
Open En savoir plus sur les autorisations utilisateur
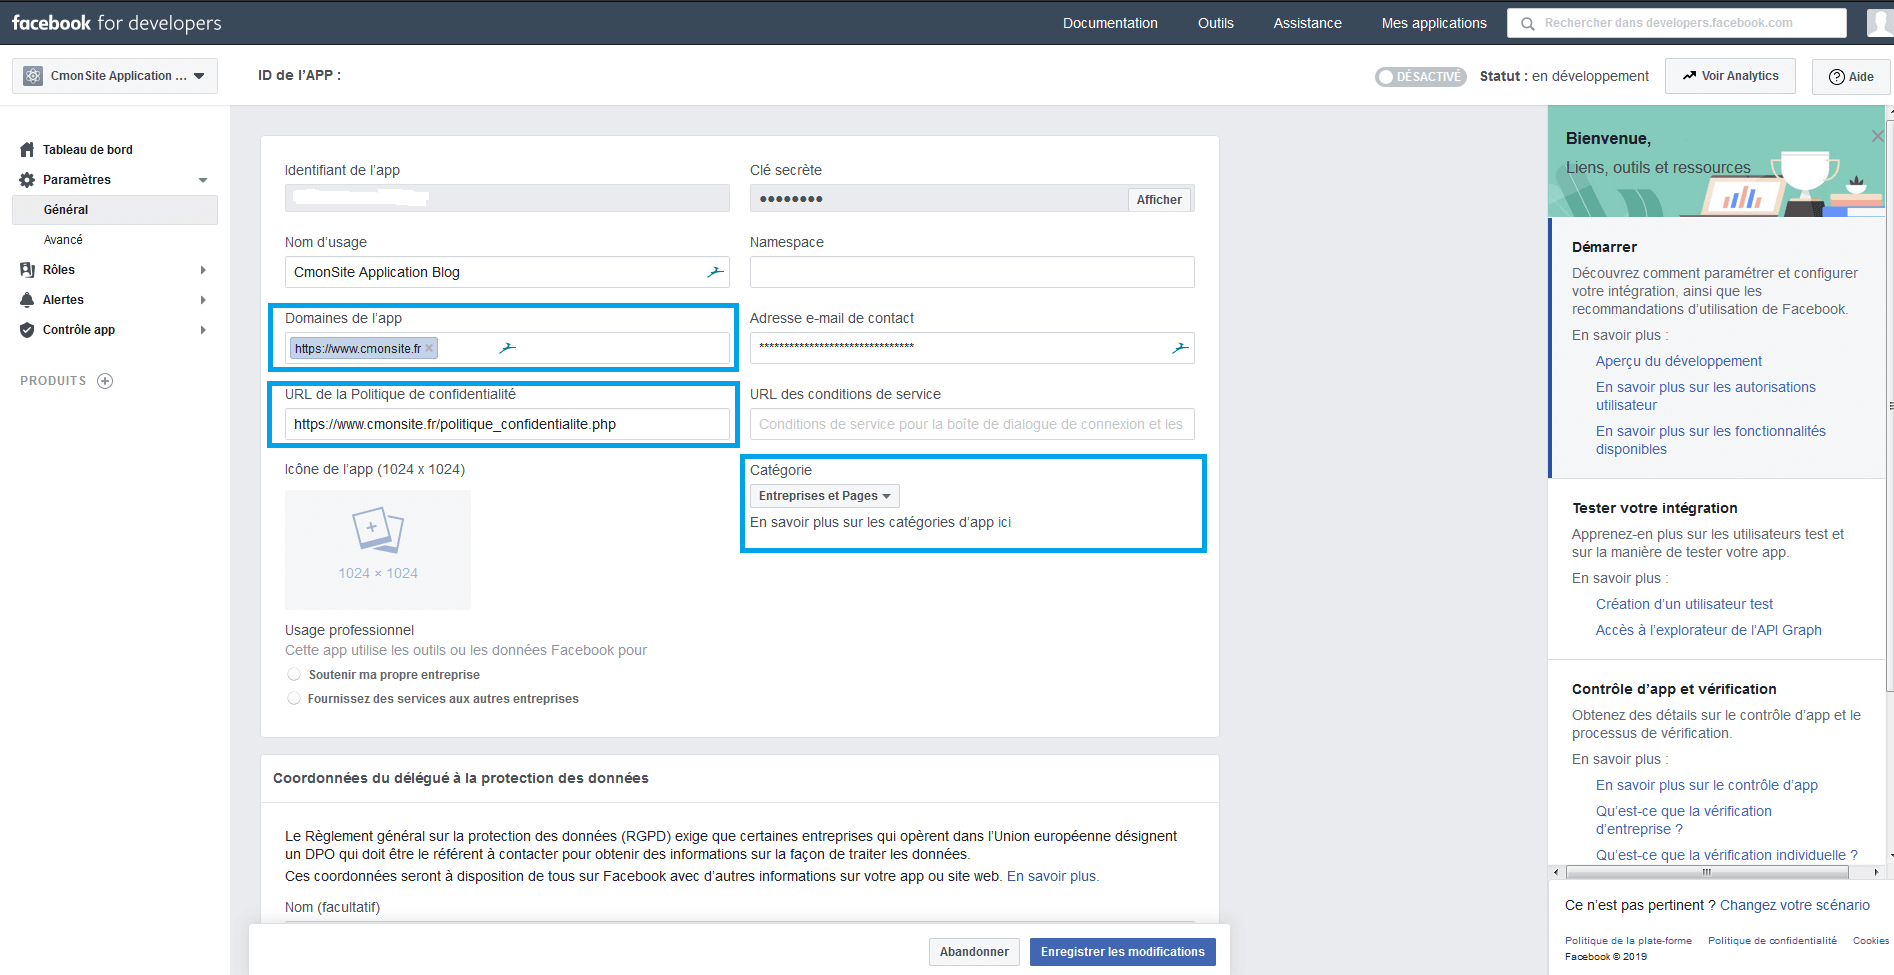coord(1706,396)
